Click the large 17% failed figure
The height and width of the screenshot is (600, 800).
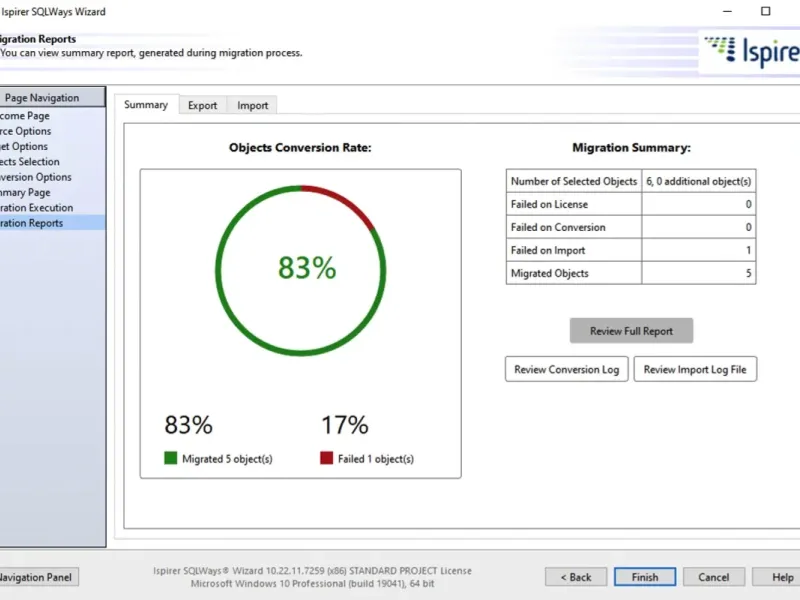345,424
